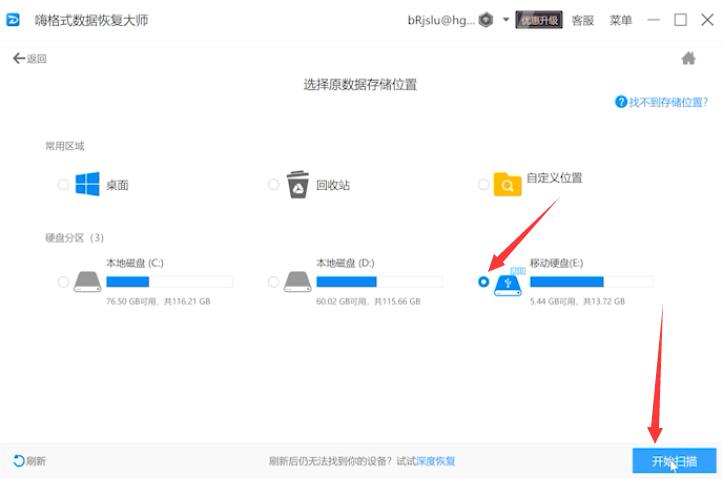
Task: Click the yellow custom folder search icon
Action: [507, 184]
